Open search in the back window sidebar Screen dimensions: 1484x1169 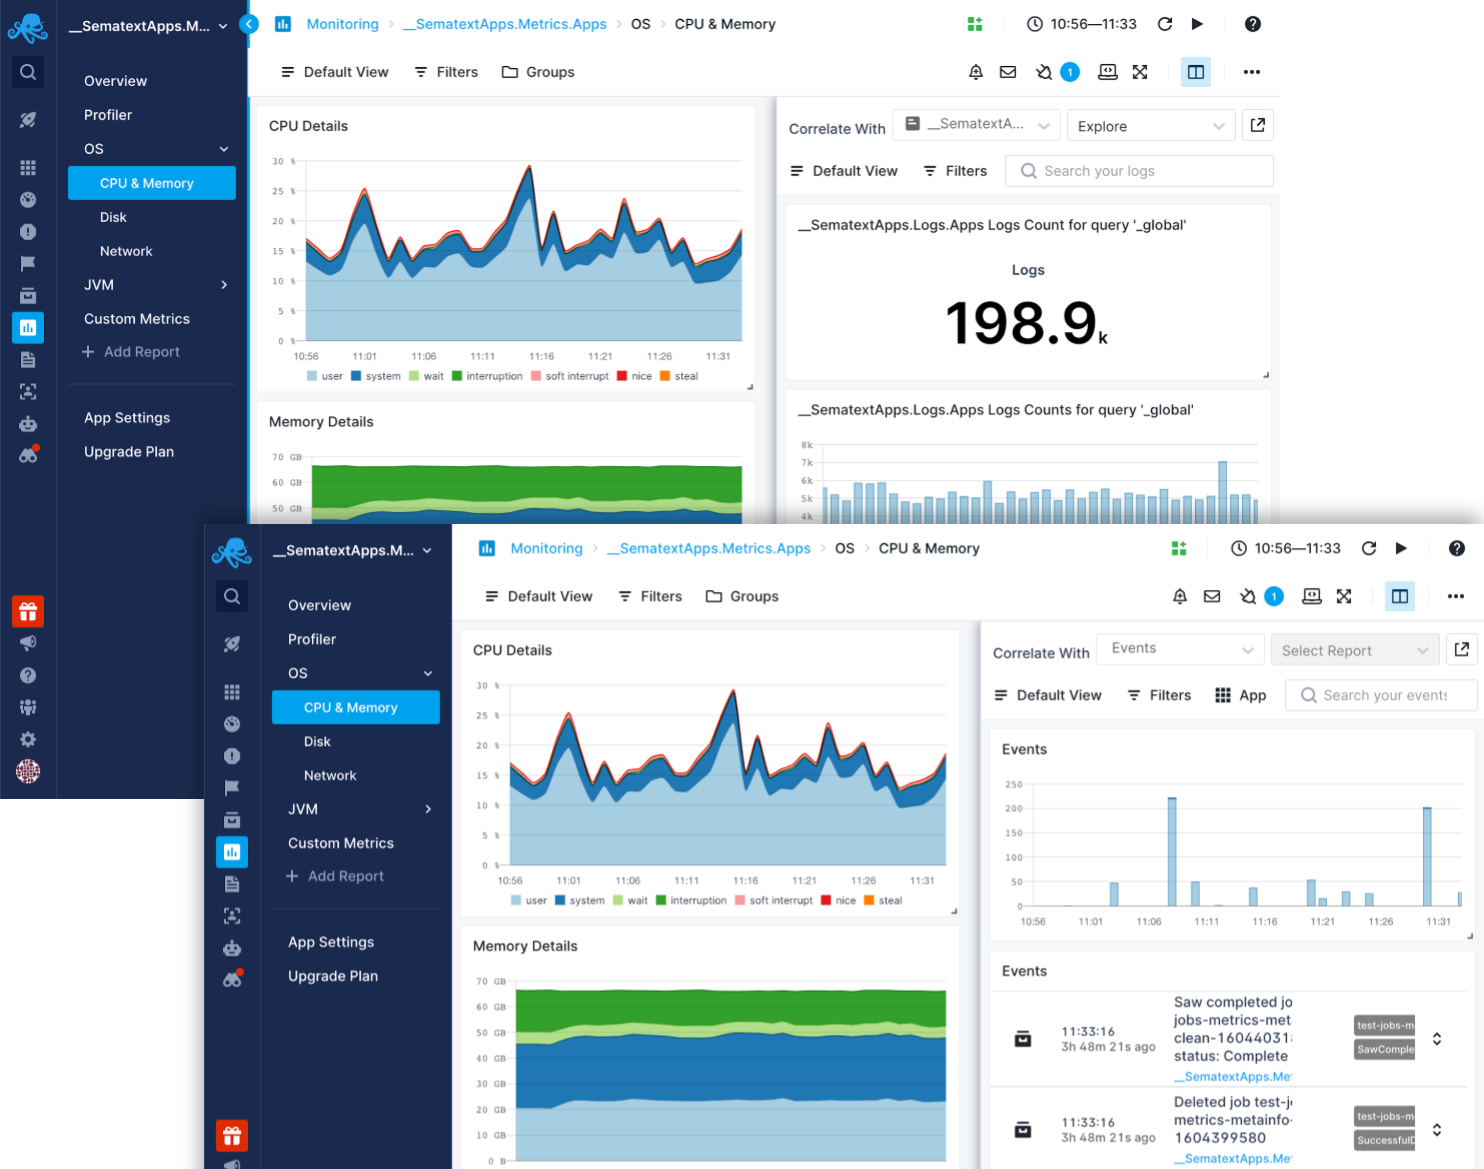tap(28, 72)
